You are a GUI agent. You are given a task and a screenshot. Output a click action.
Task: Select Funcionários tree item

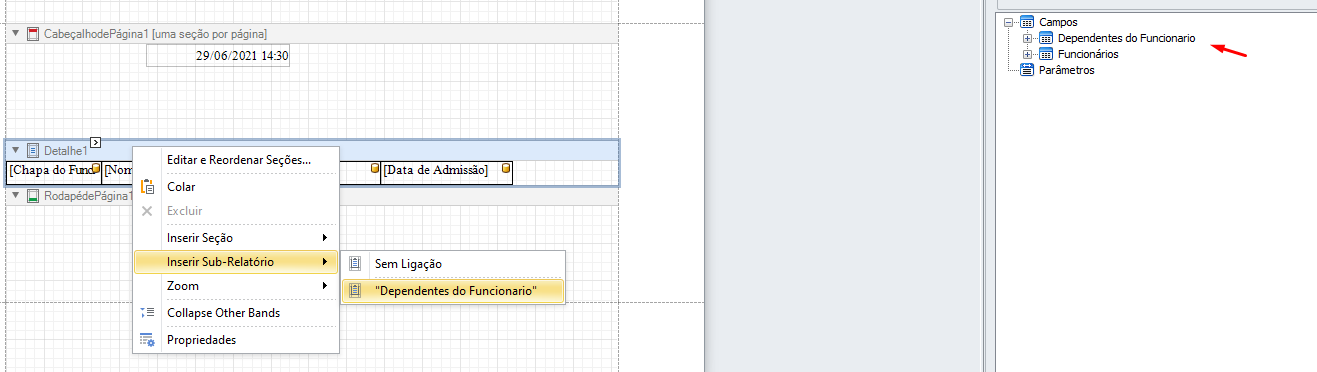[x=1088, y=54]
